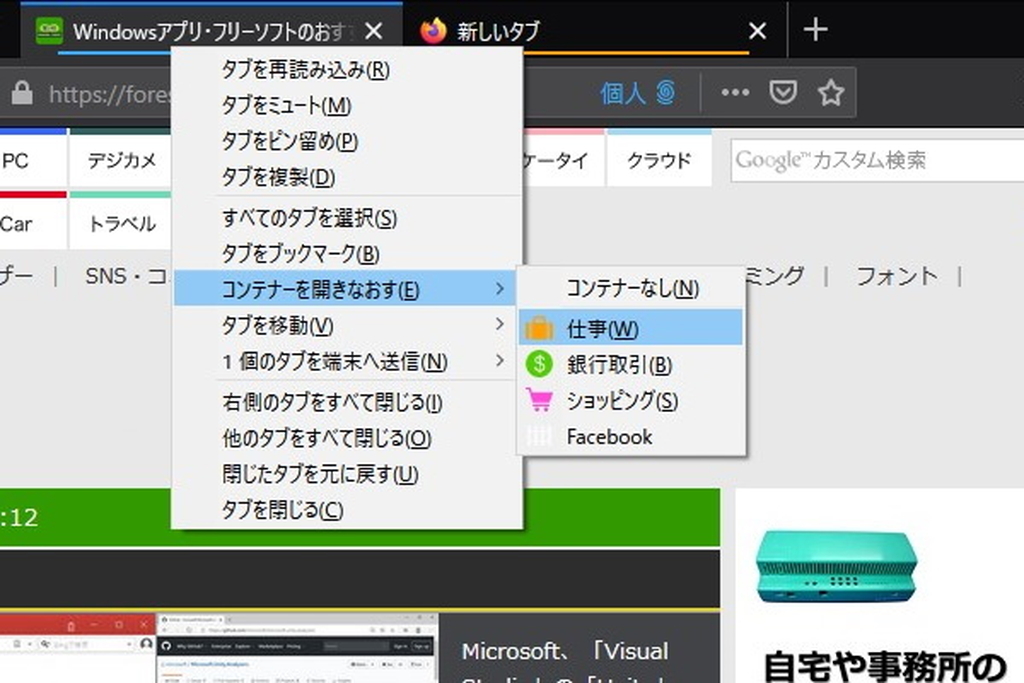Image resolution: width=1024 pixels, height=683 pixels.
Task: Expand the 1個のタブを端末へ送信 submenu
Action: pos(300,362)
